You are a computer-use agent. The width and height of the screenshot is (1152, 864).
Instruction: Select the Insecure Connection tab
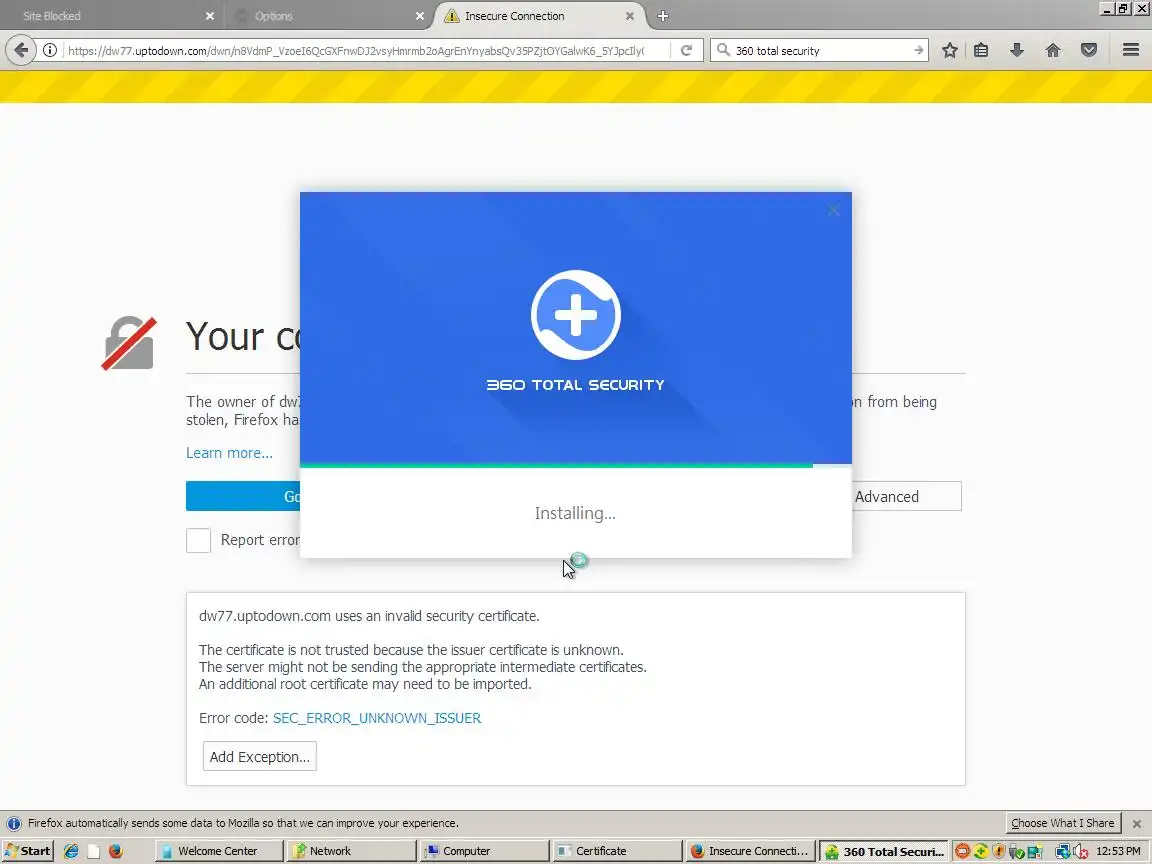point(540,15)
